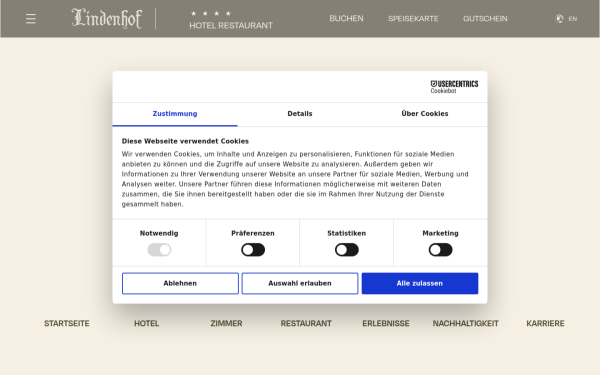Open the BUCHEN header link
The height and width of the screenshot is (375, 600).
pyautogui.click(x=346, y=18)
